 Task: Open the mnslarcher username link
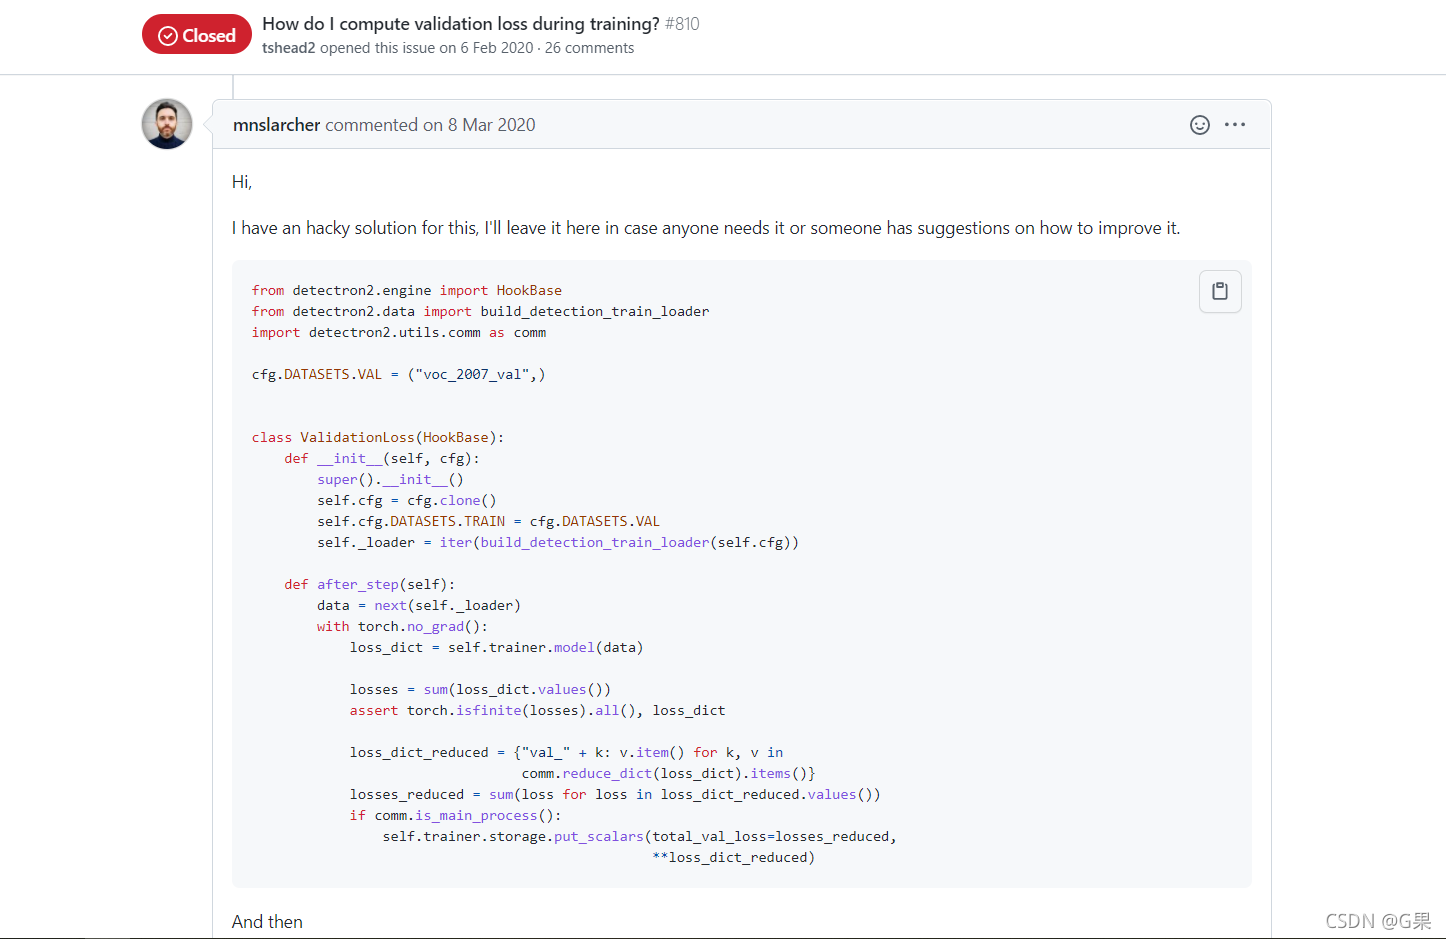tap(276, 125)
